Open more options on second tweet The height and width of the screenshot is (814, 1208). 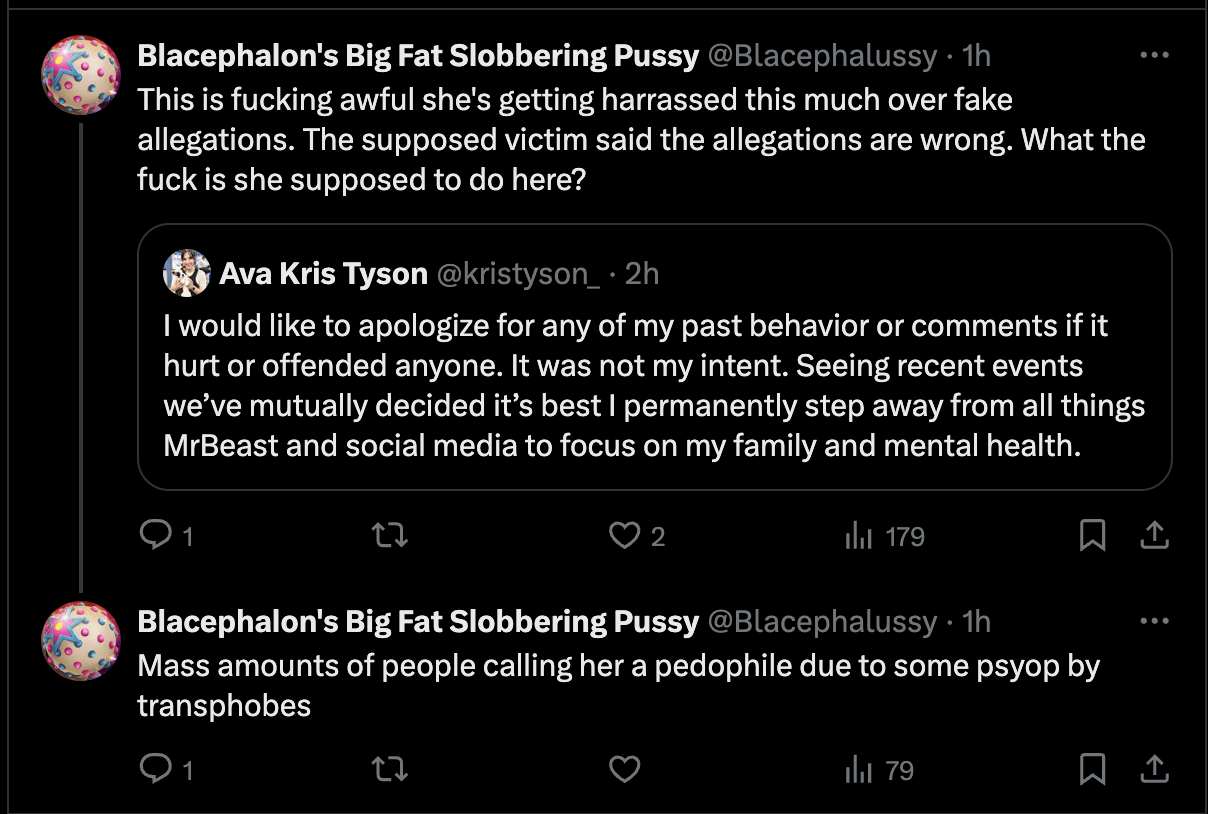click(1154, 621)
